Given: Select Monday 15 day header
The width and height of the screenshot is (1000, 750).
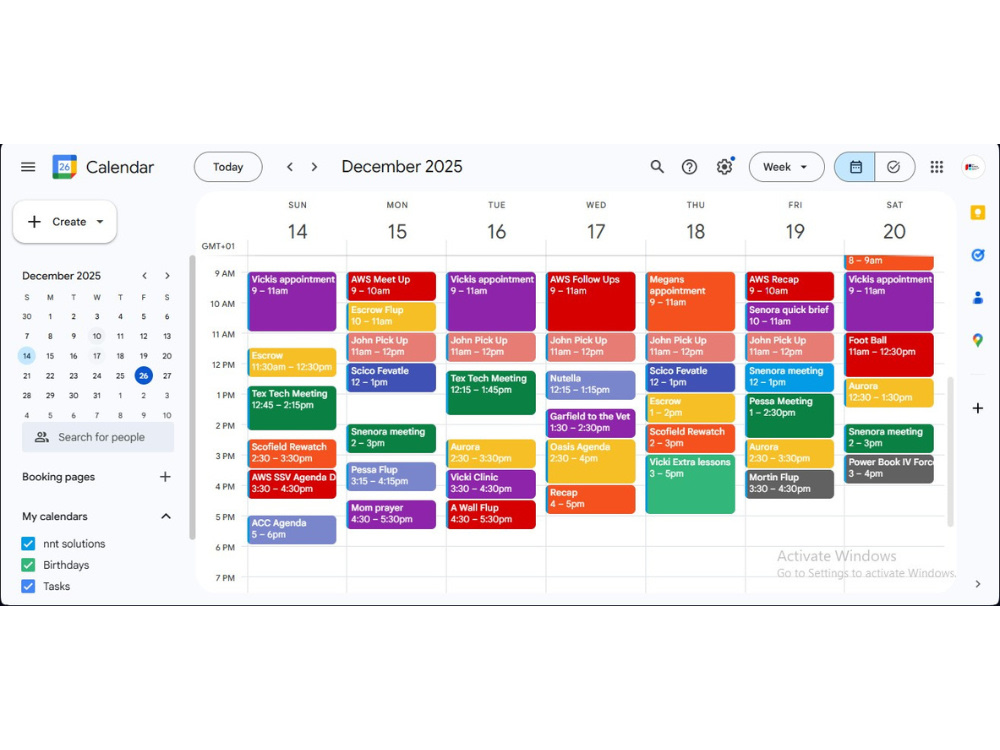Looking at the screenshot, I should tap(397, 231).
